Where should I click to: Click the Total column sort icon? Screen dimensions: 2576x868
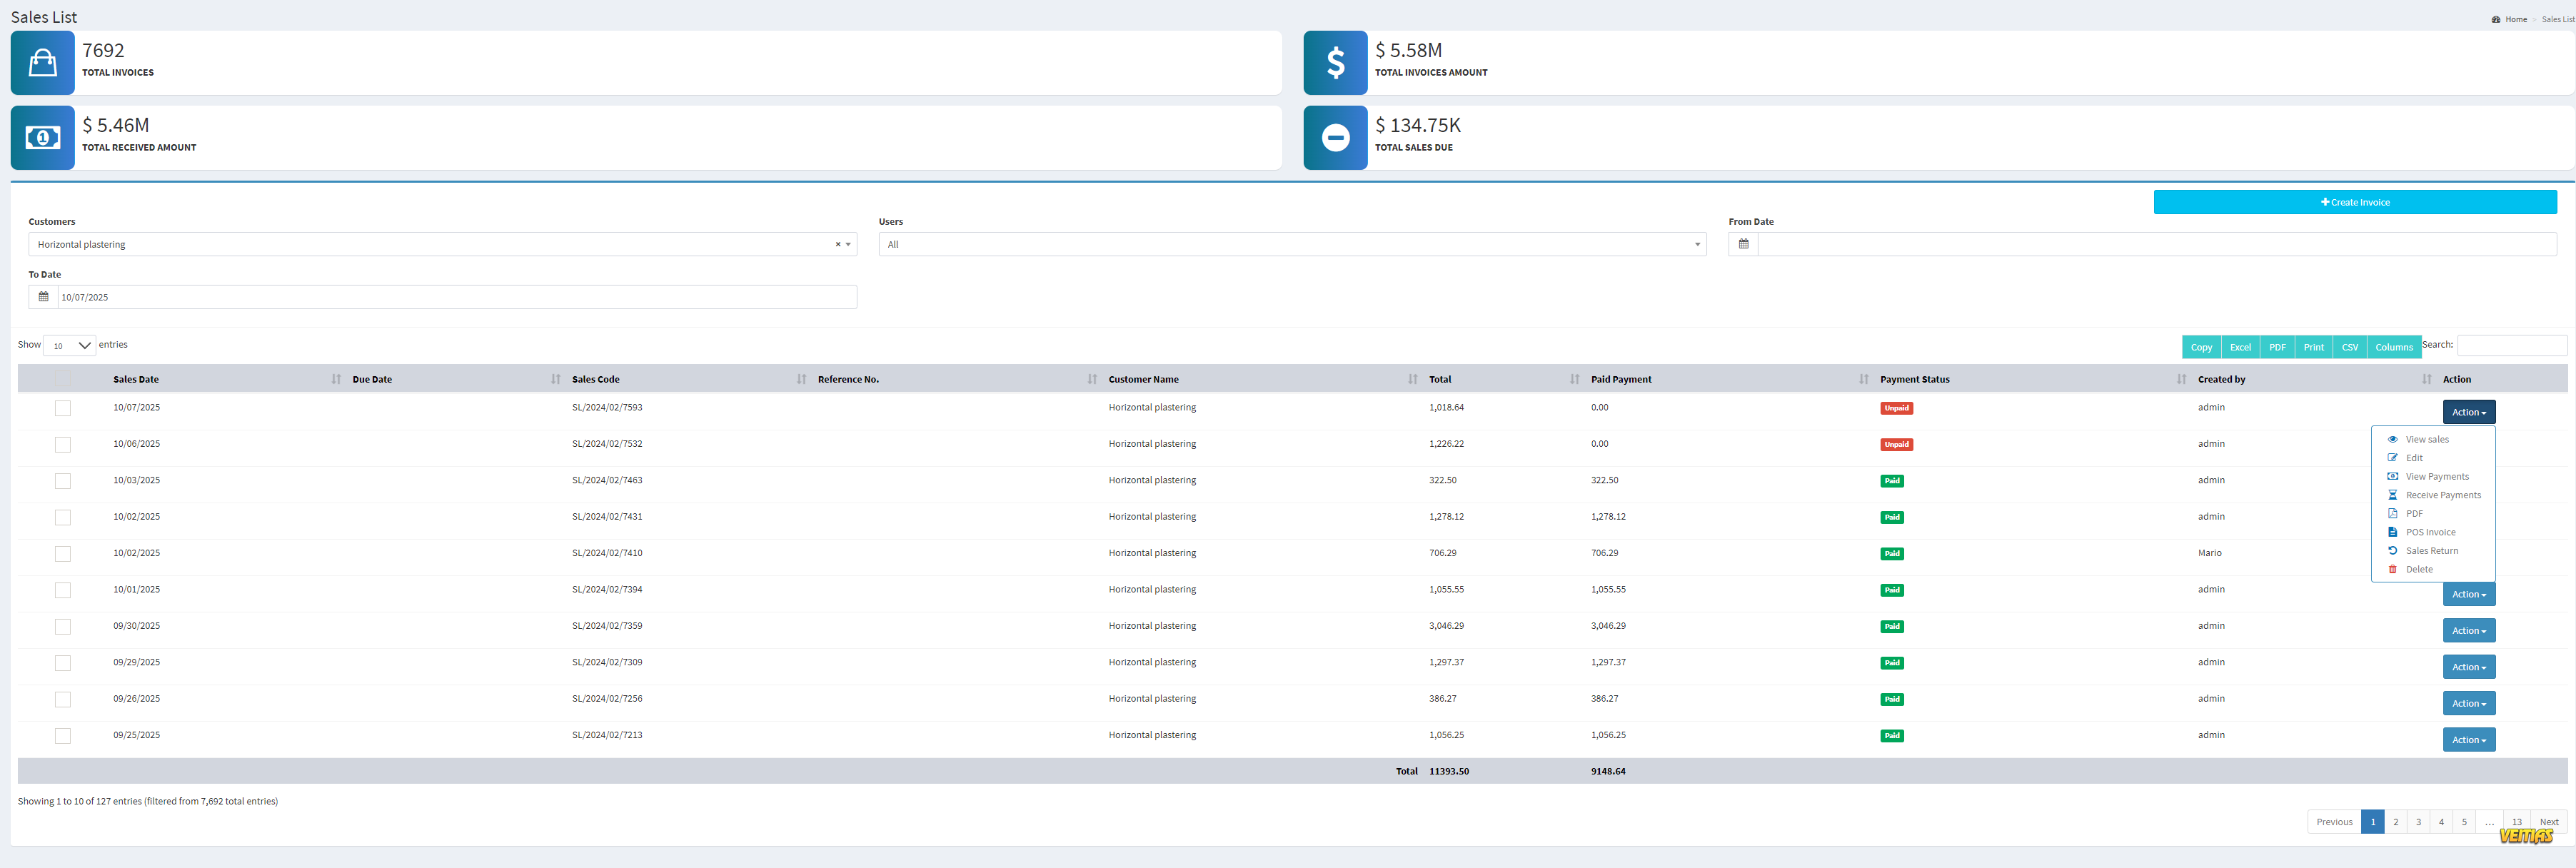pyautogui.click(x=1574, y=380)
